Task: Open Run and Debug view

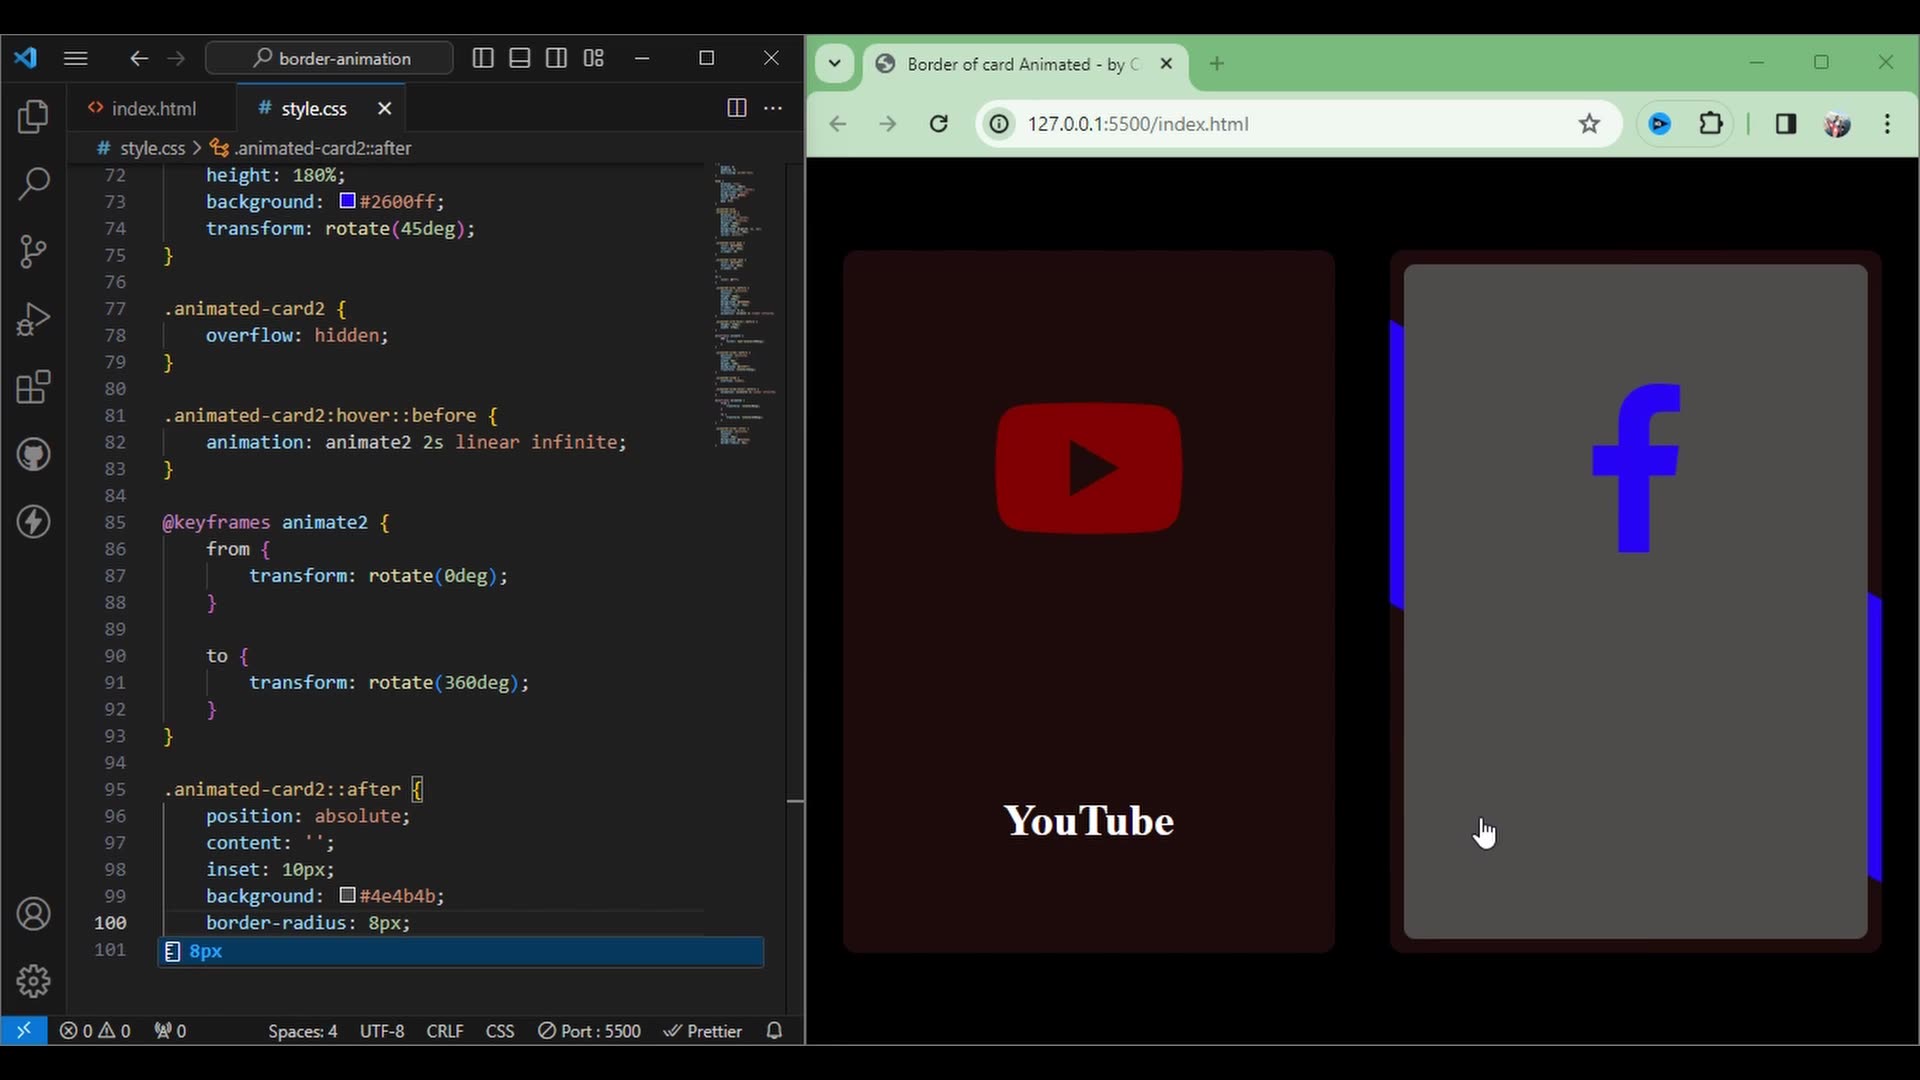Action: [x=33, y=319]
